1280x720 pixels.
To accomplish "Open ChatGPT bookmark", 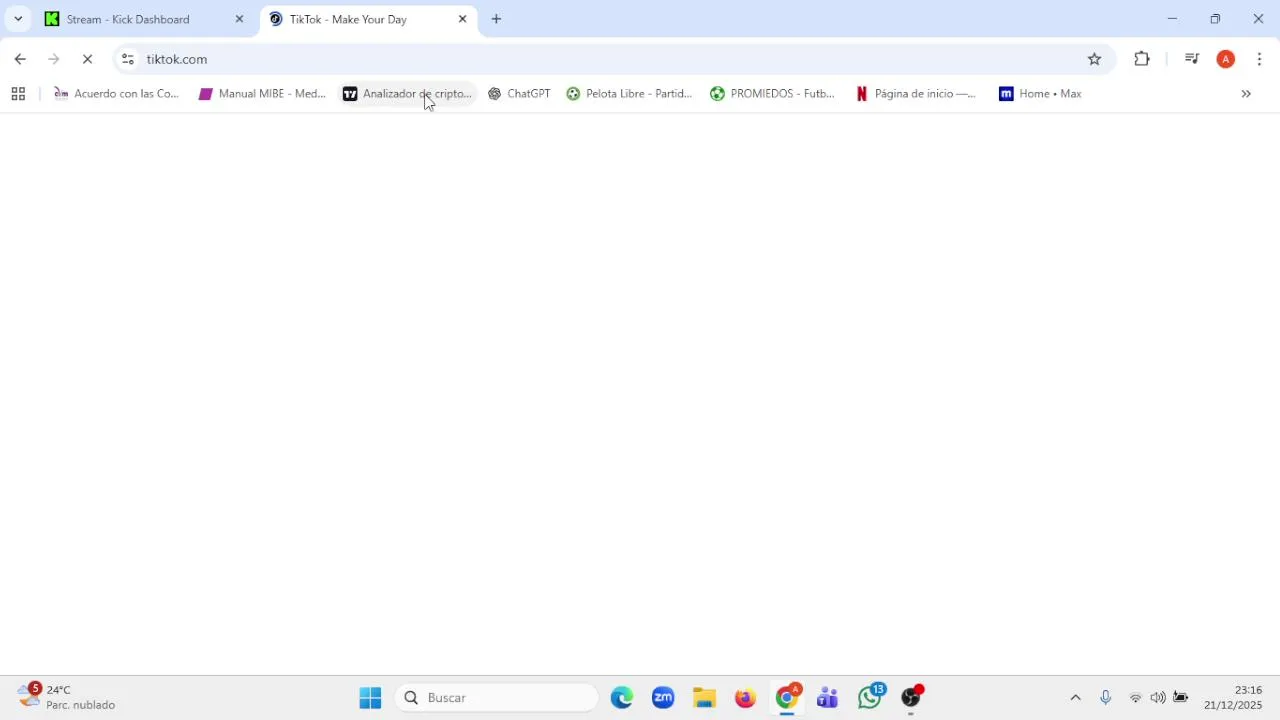I will coord(519,94).
